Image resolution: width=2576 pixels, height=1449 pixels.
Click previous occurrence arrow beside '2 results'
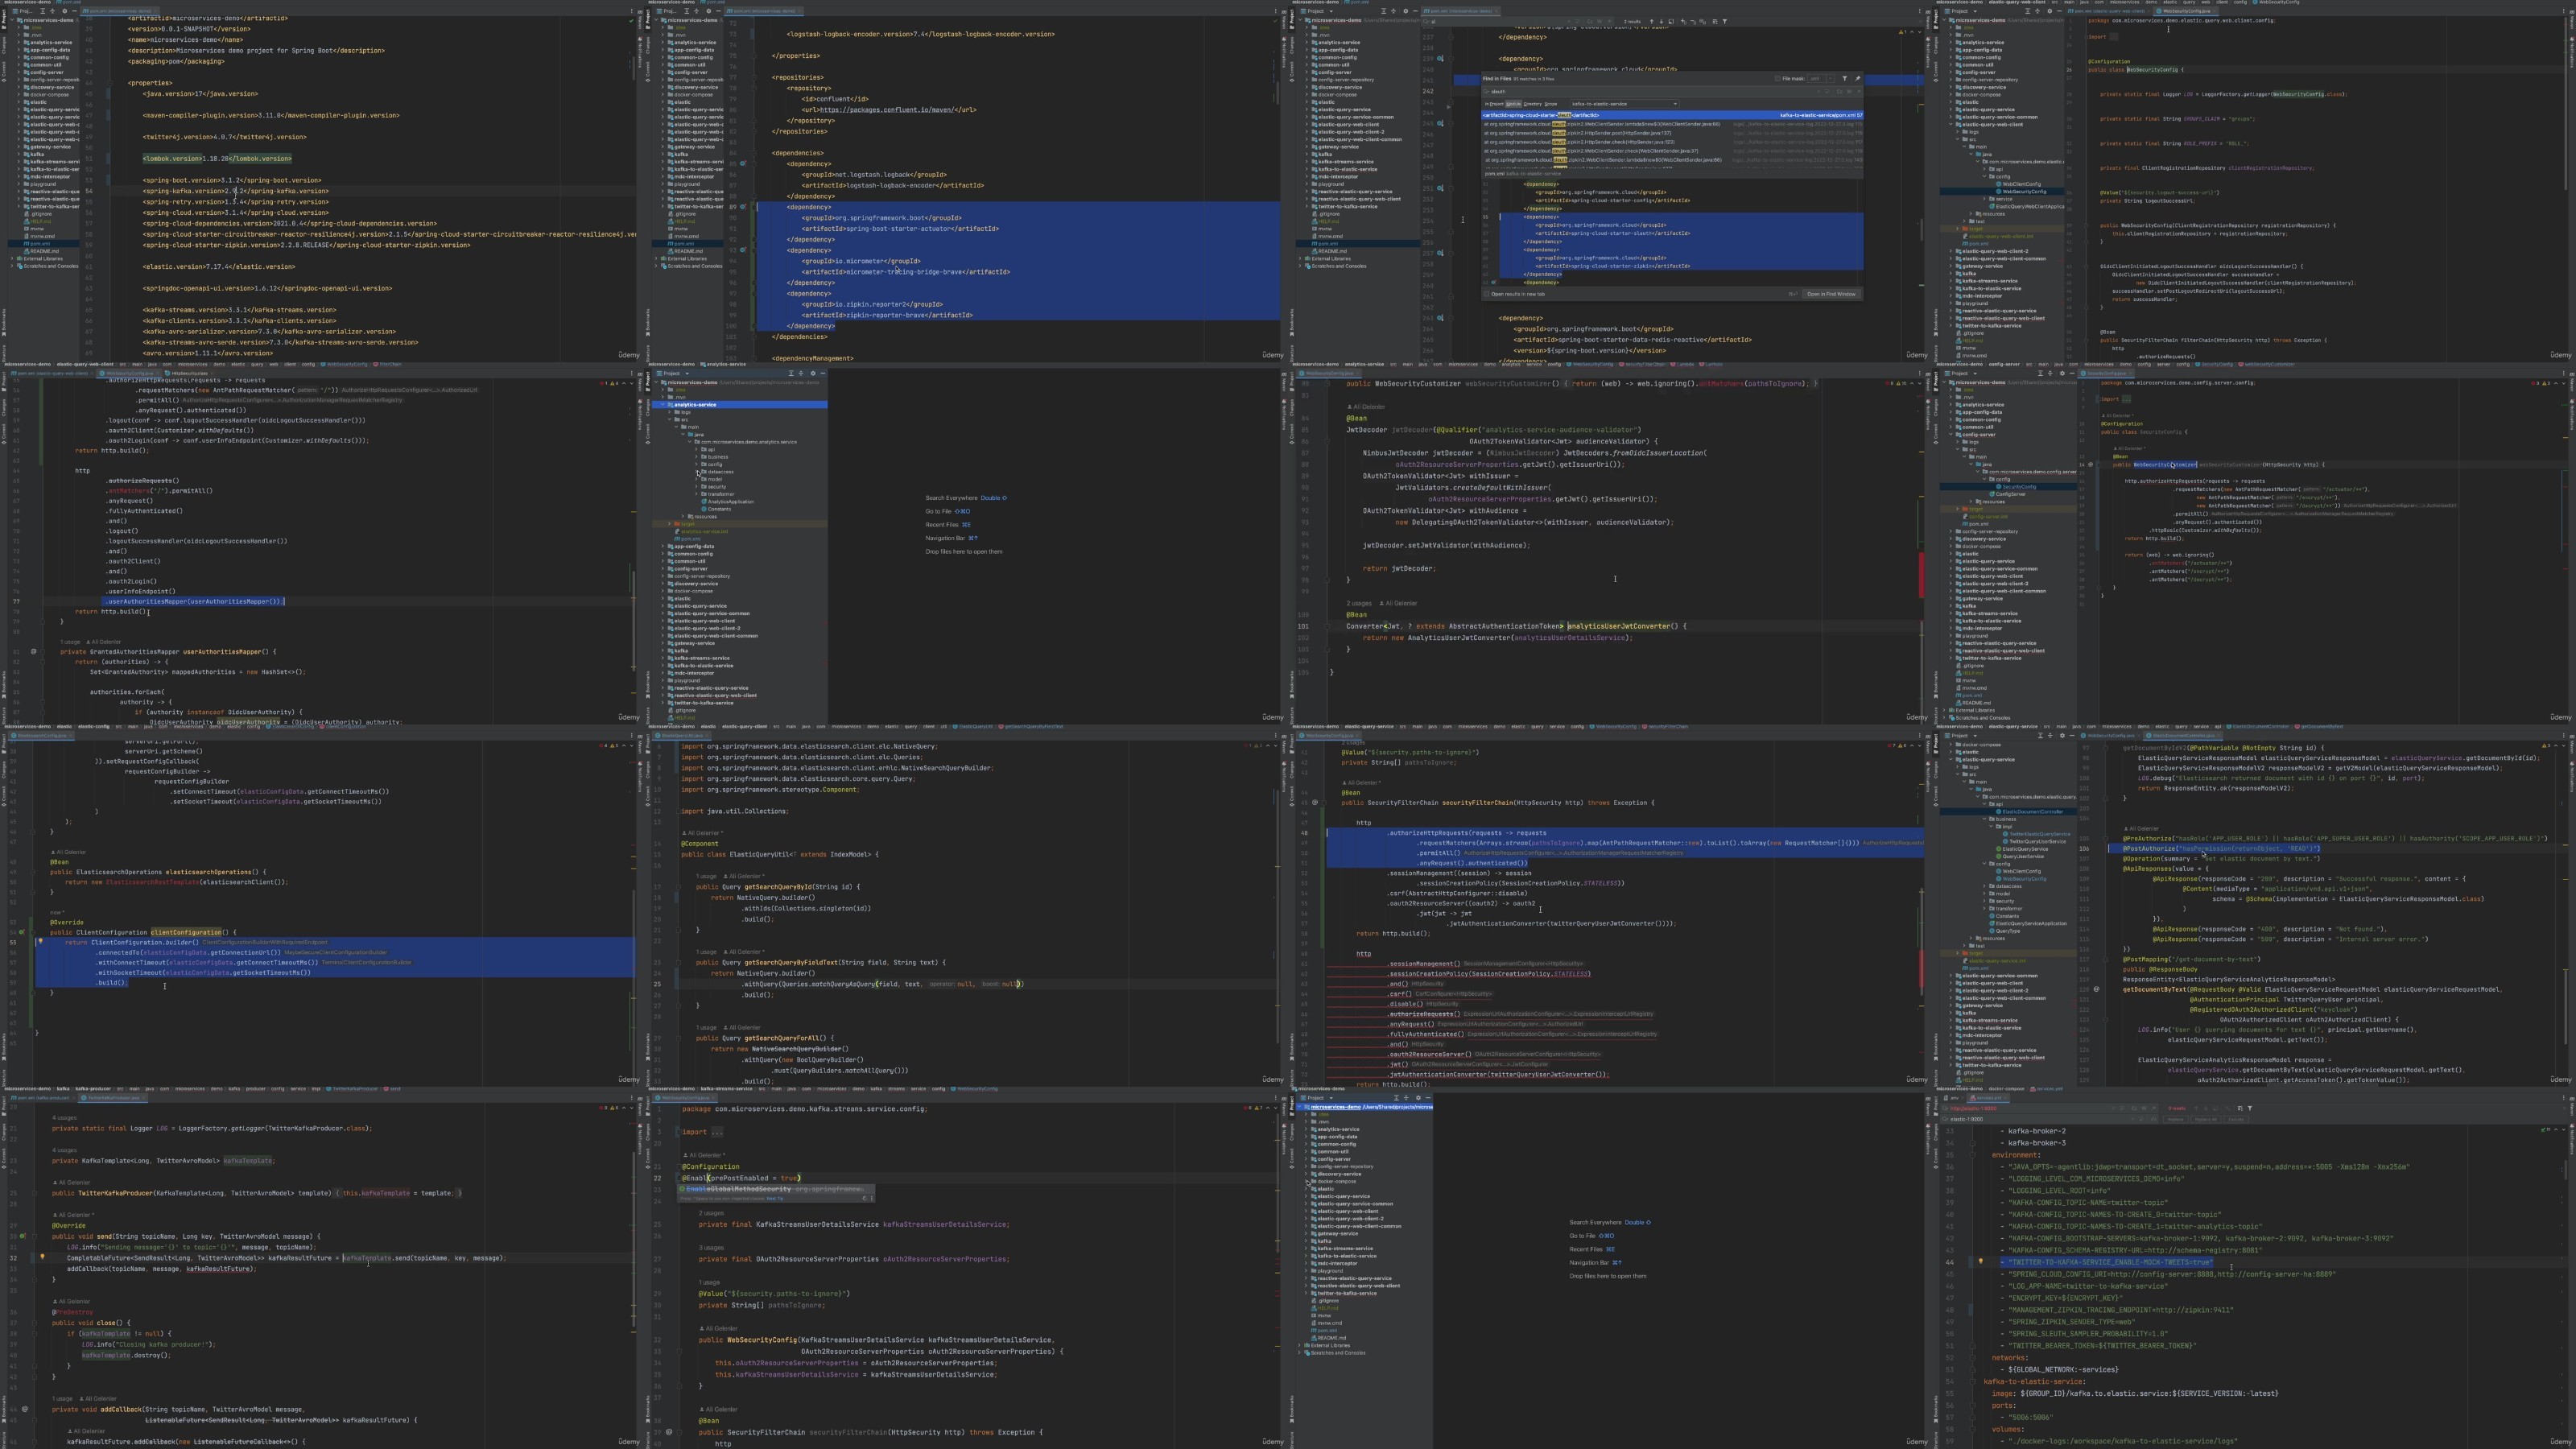[1652, 21]
